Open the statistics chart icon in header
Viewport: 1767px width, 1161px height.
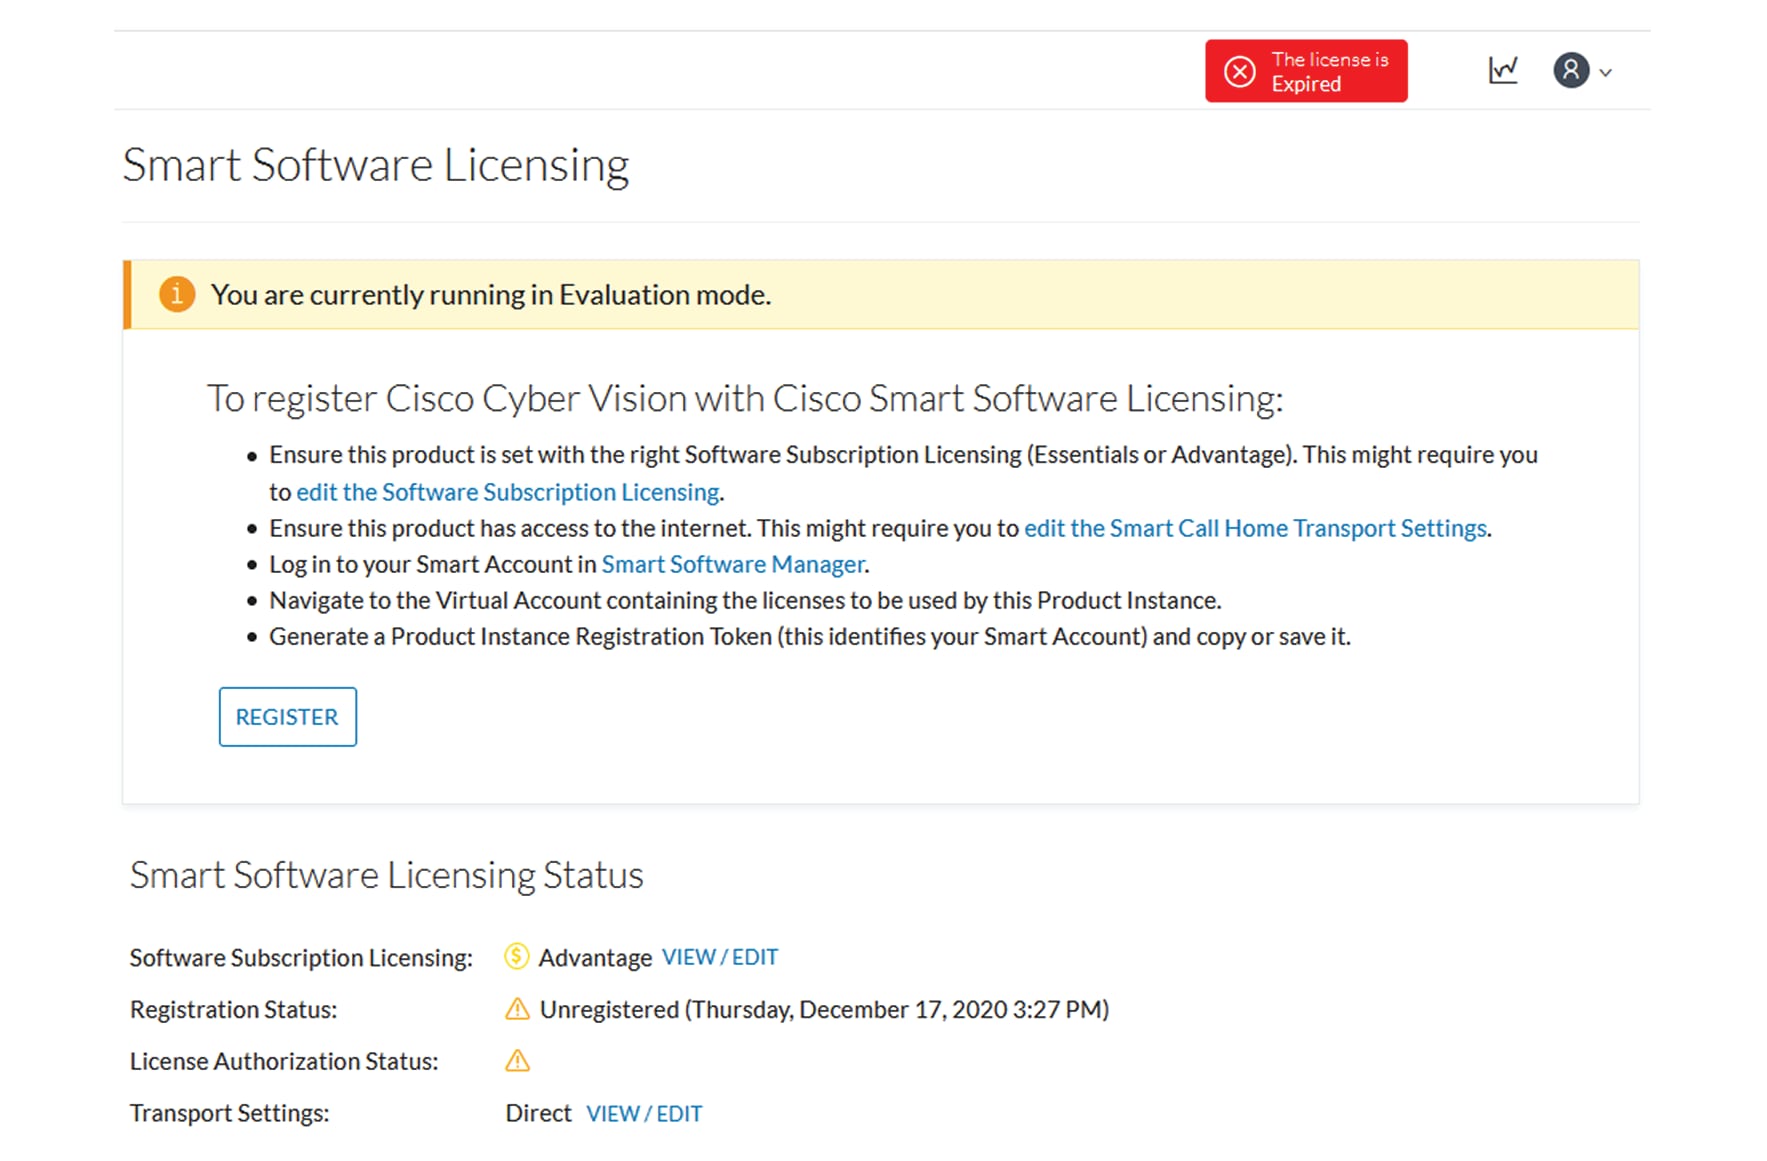point(1502,70)
